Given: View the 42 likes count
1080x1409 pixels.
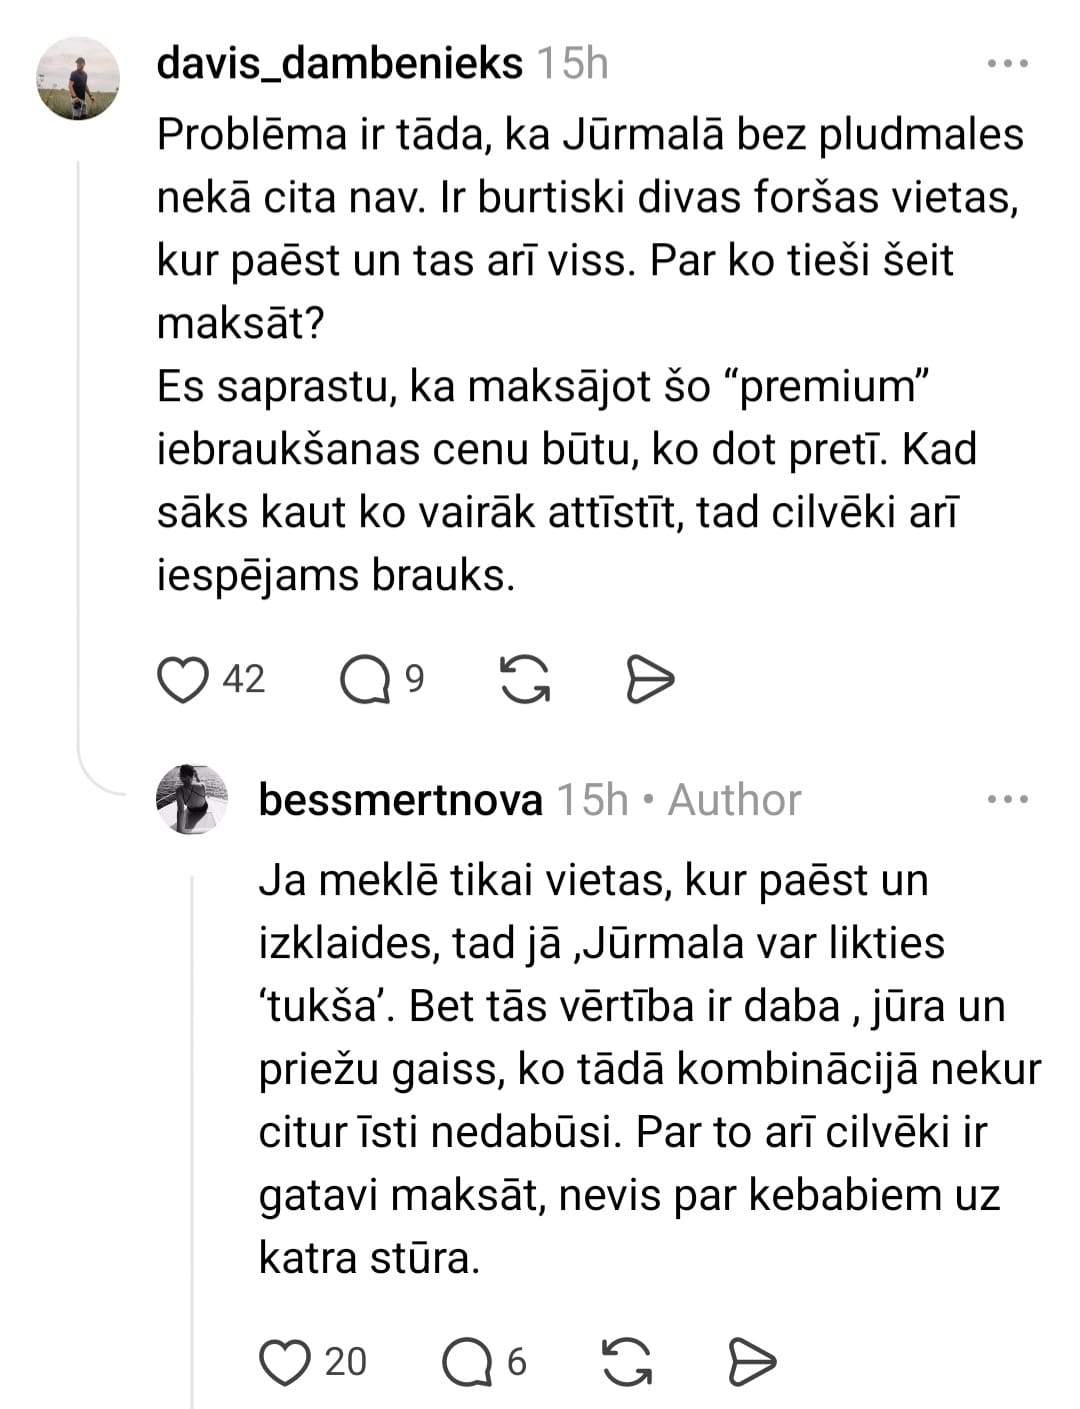Looking at the screenshot, I should click(243, 680).
